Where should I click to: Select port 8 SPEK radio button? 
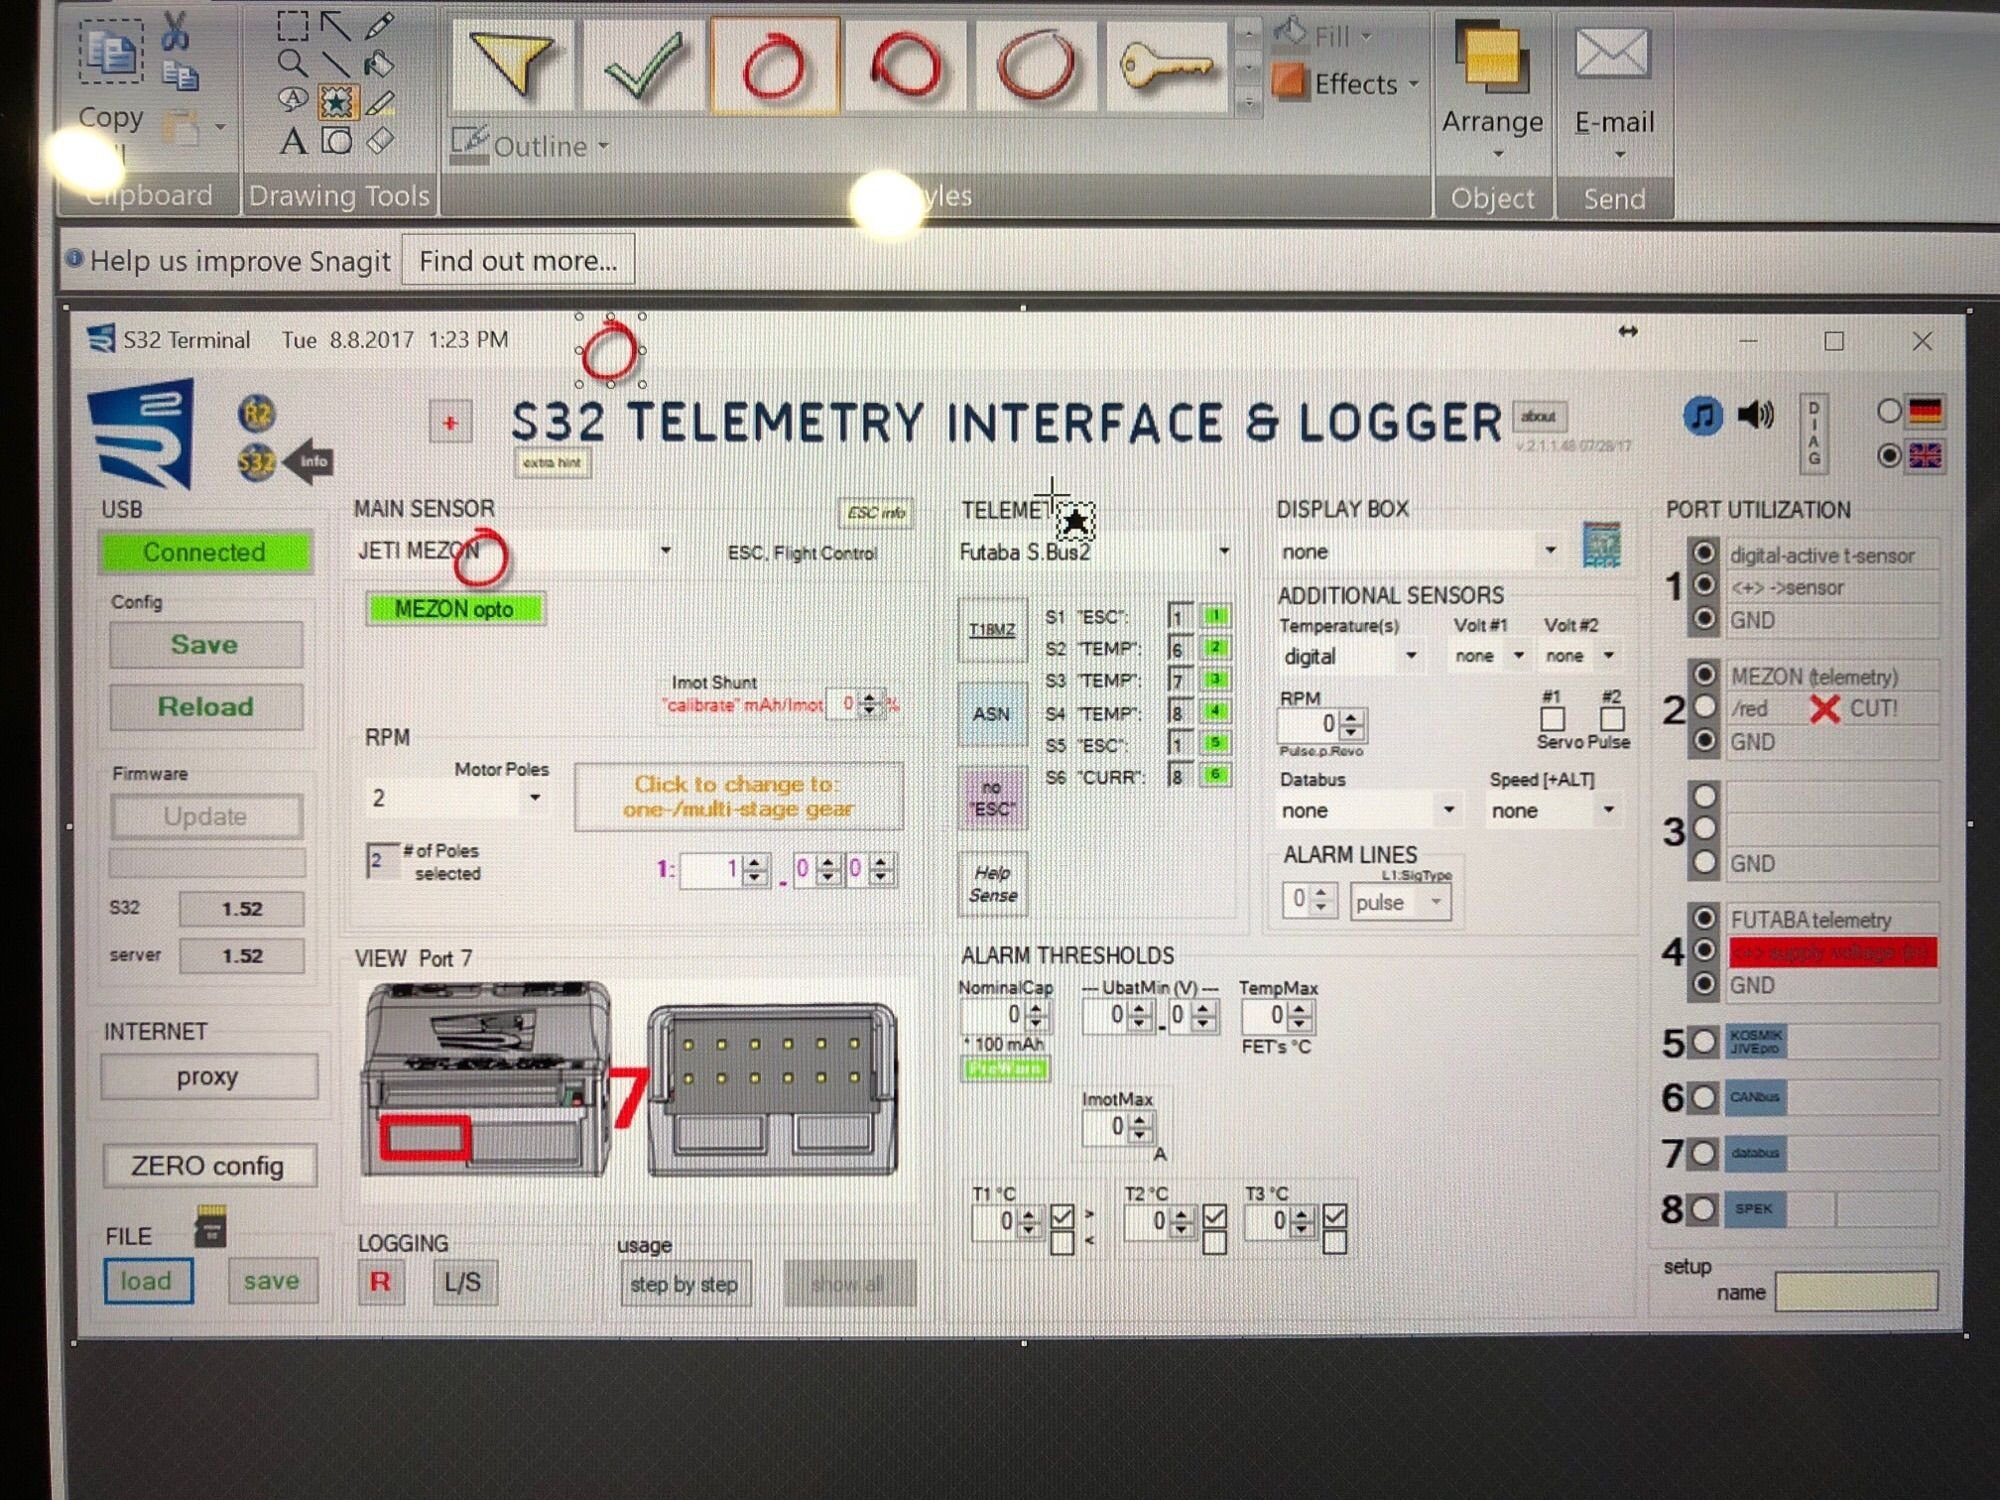(1703, 1209)
